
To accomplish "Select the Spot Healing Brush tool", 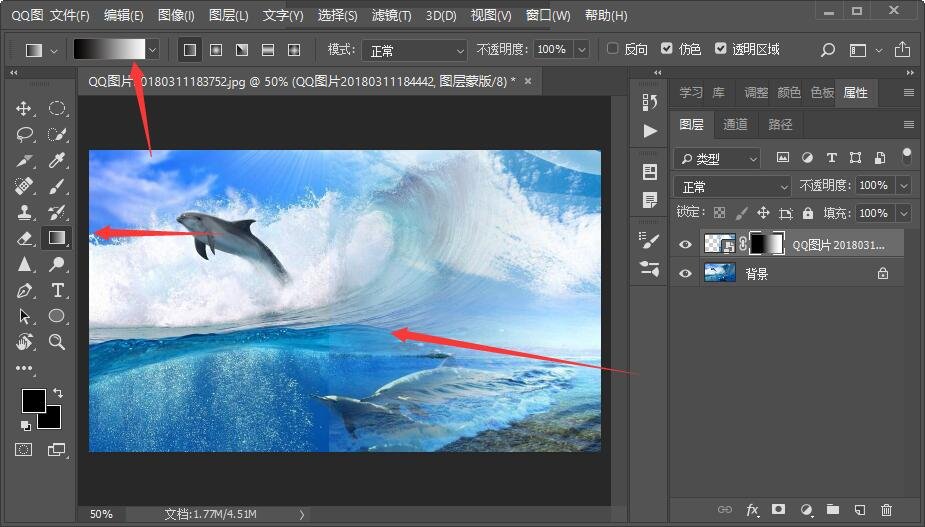I will [24, 186].
